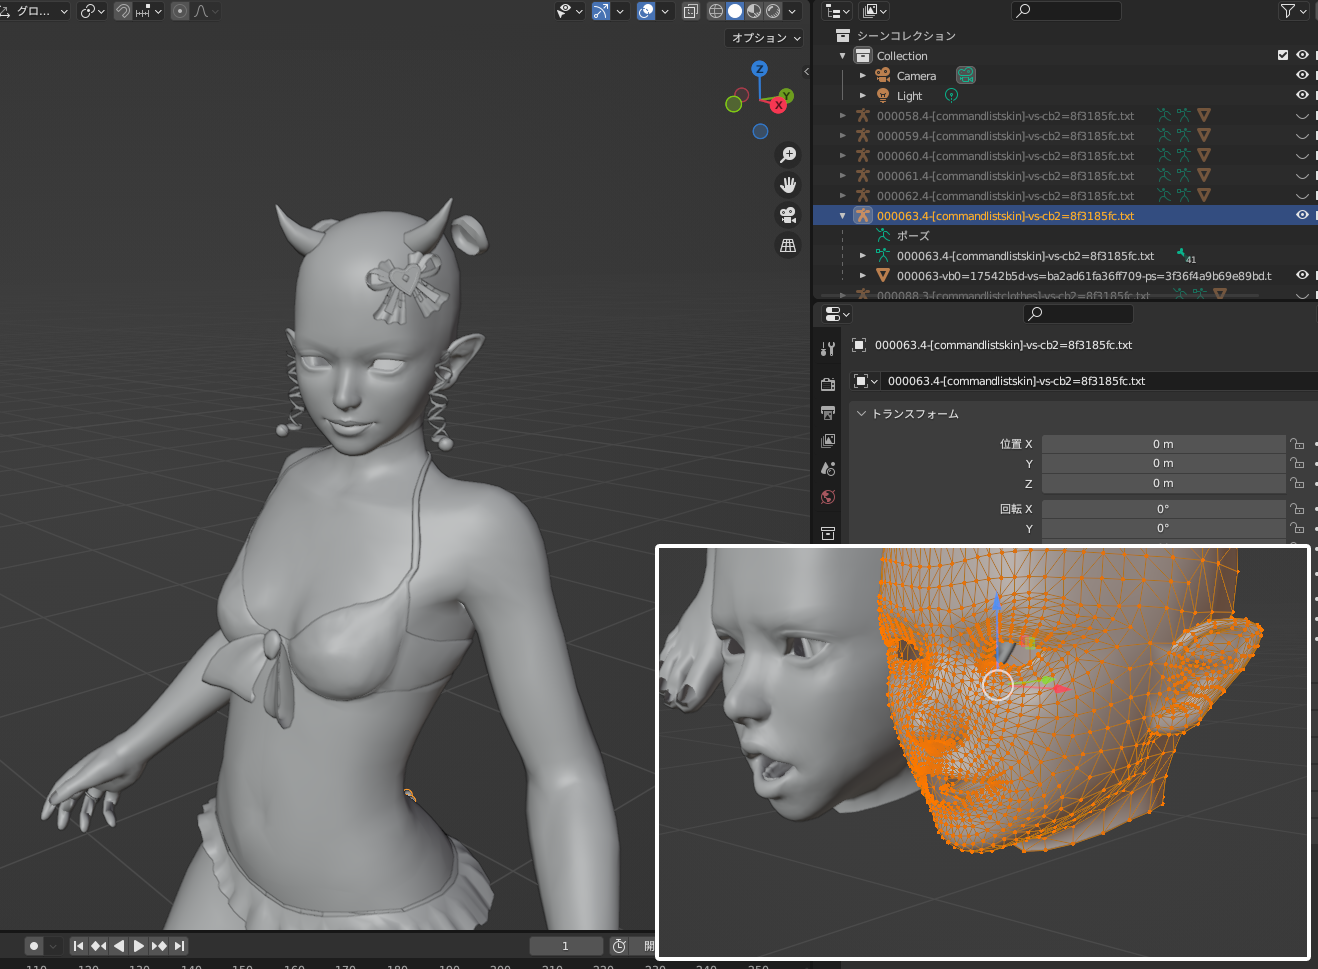This screenshot has height=969, width=1318.
Task: Open the World properties tab icon
Action: point(828,497)
